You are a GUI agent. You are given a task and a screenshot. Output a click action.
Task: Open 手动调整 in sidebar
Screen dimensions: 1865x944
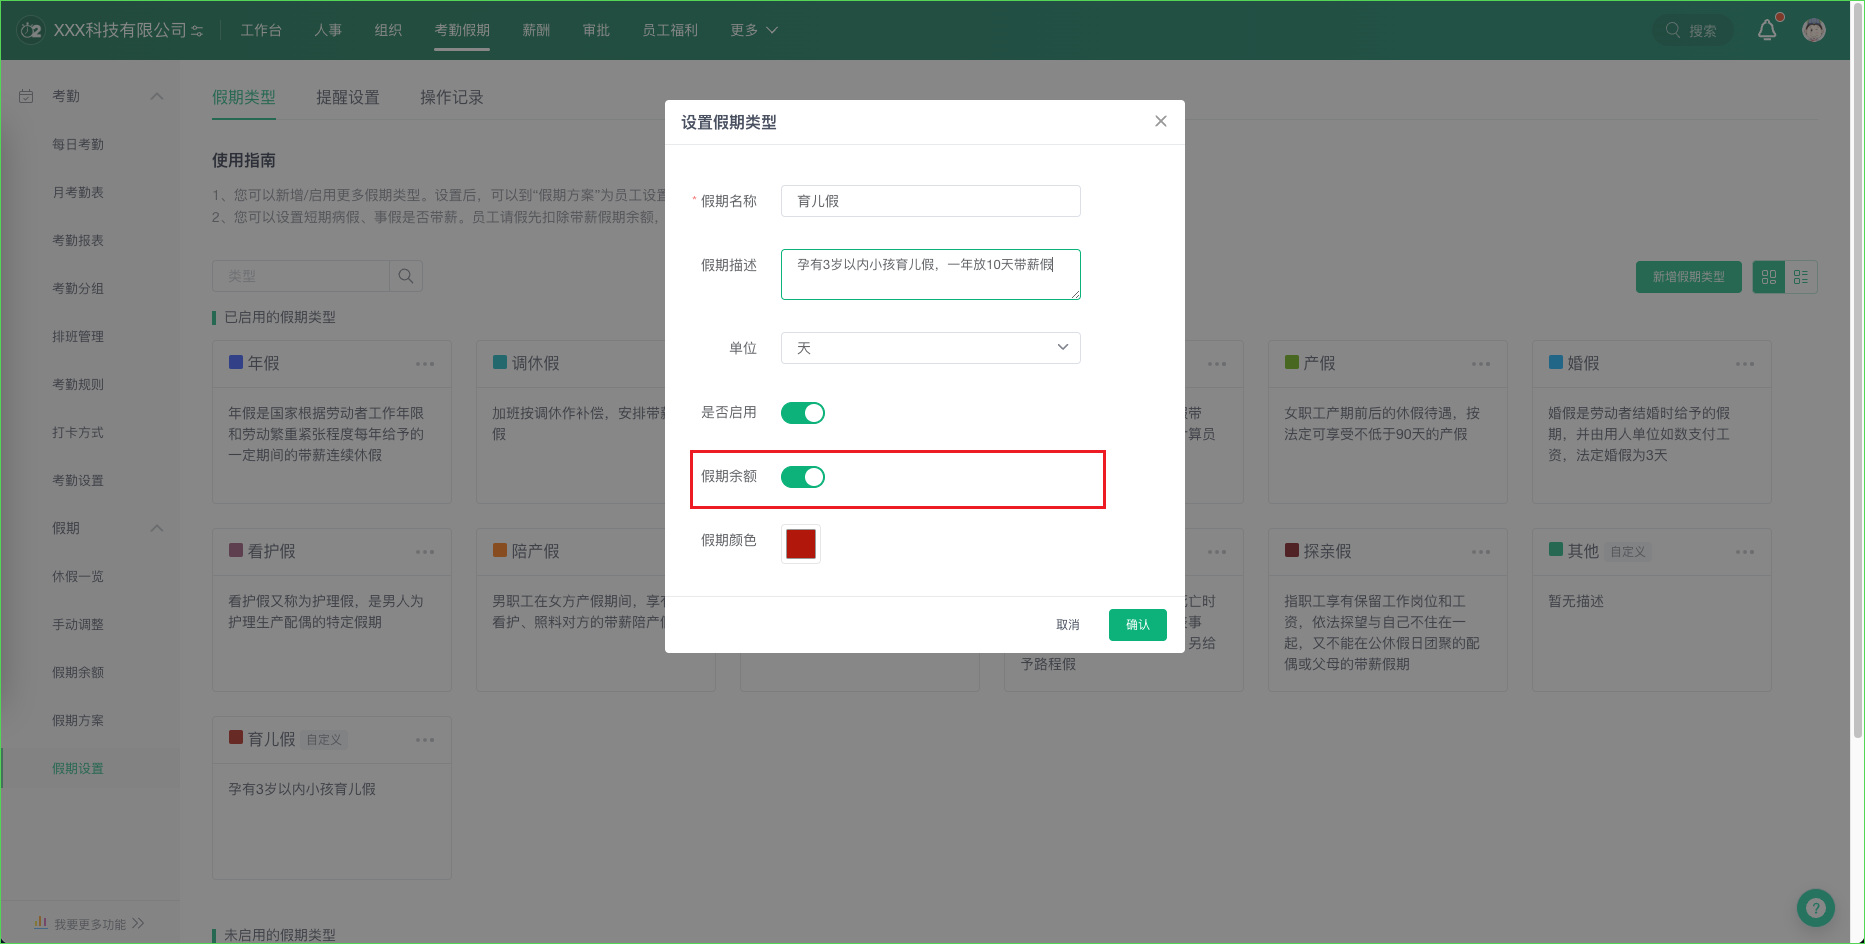coord(78,624)
